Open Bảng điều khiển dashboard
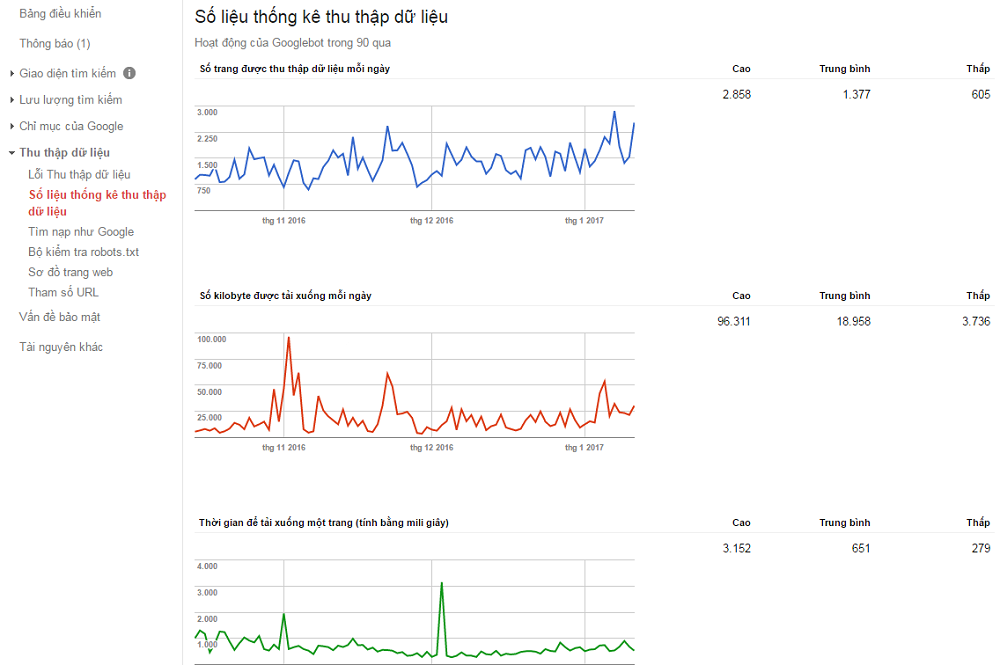This screenshot has width=1000, height=665. pyautogui.click(x=60, y=14)
